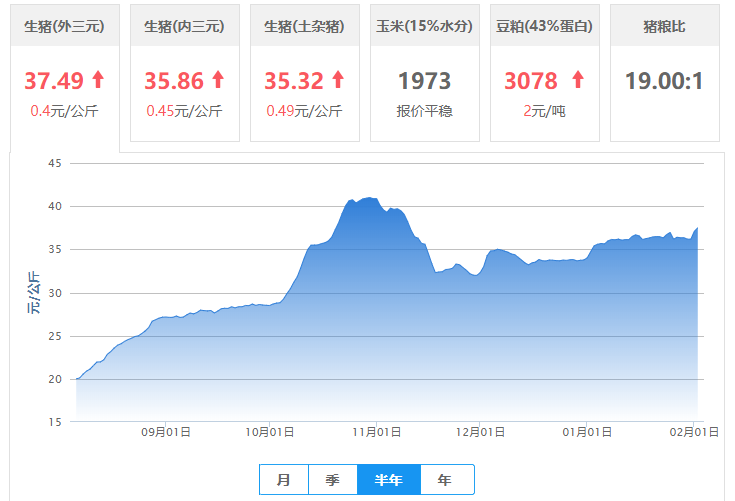Click the 10月01日 axis label

(270, 432)
